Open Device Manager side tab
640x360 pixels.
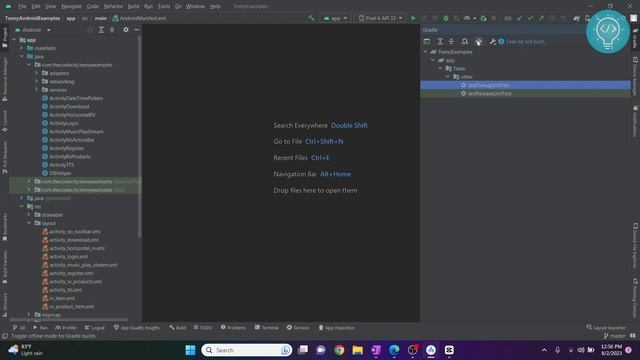tap(635, 76)
